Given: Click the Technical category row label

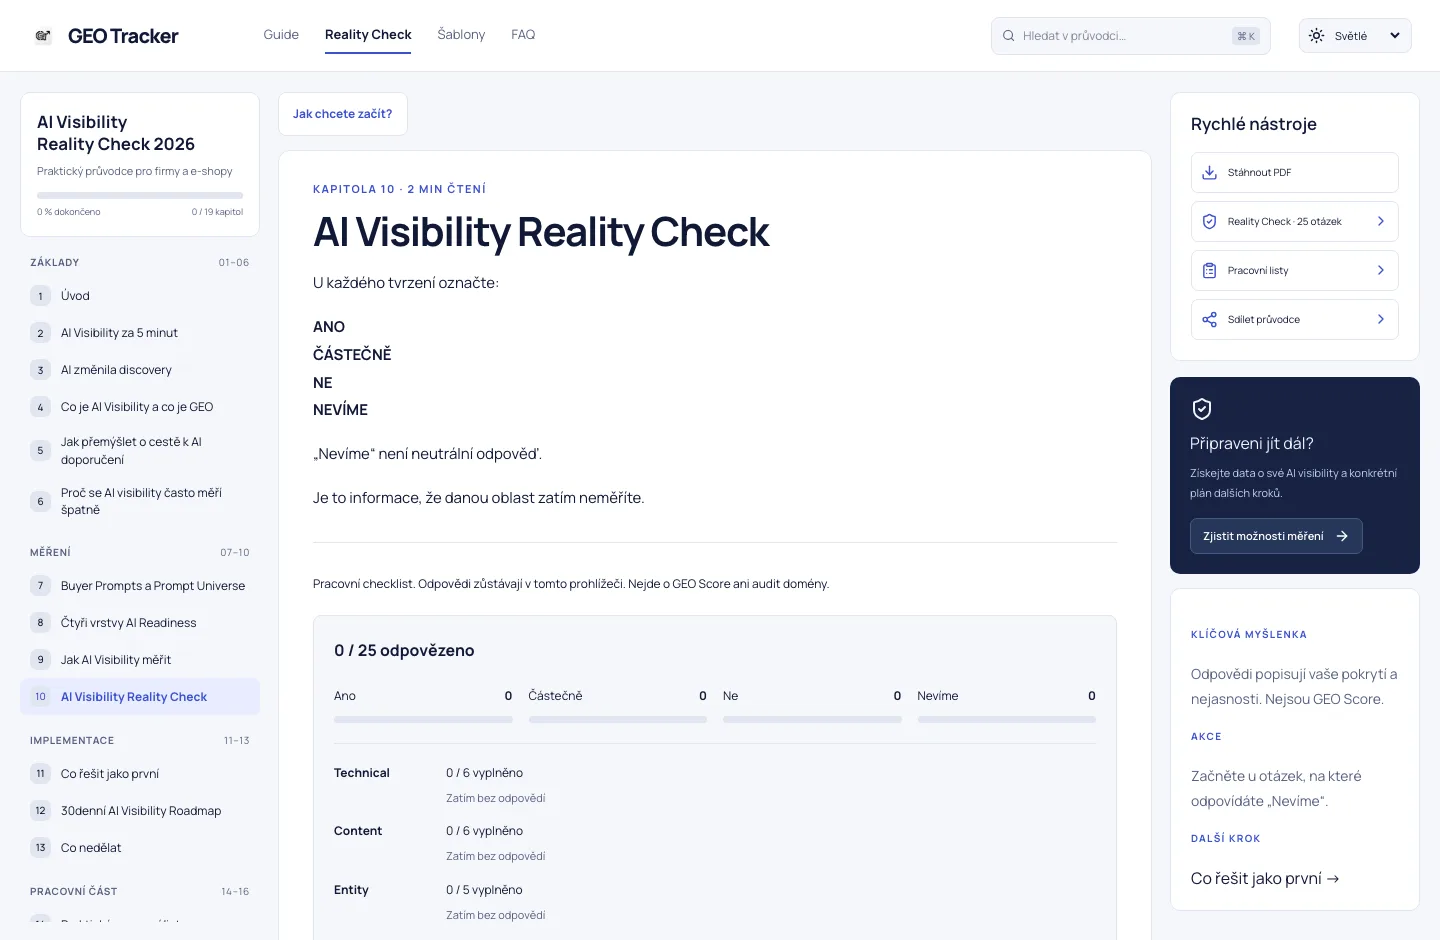Looking at the screenshot, I should click(362, 773).
